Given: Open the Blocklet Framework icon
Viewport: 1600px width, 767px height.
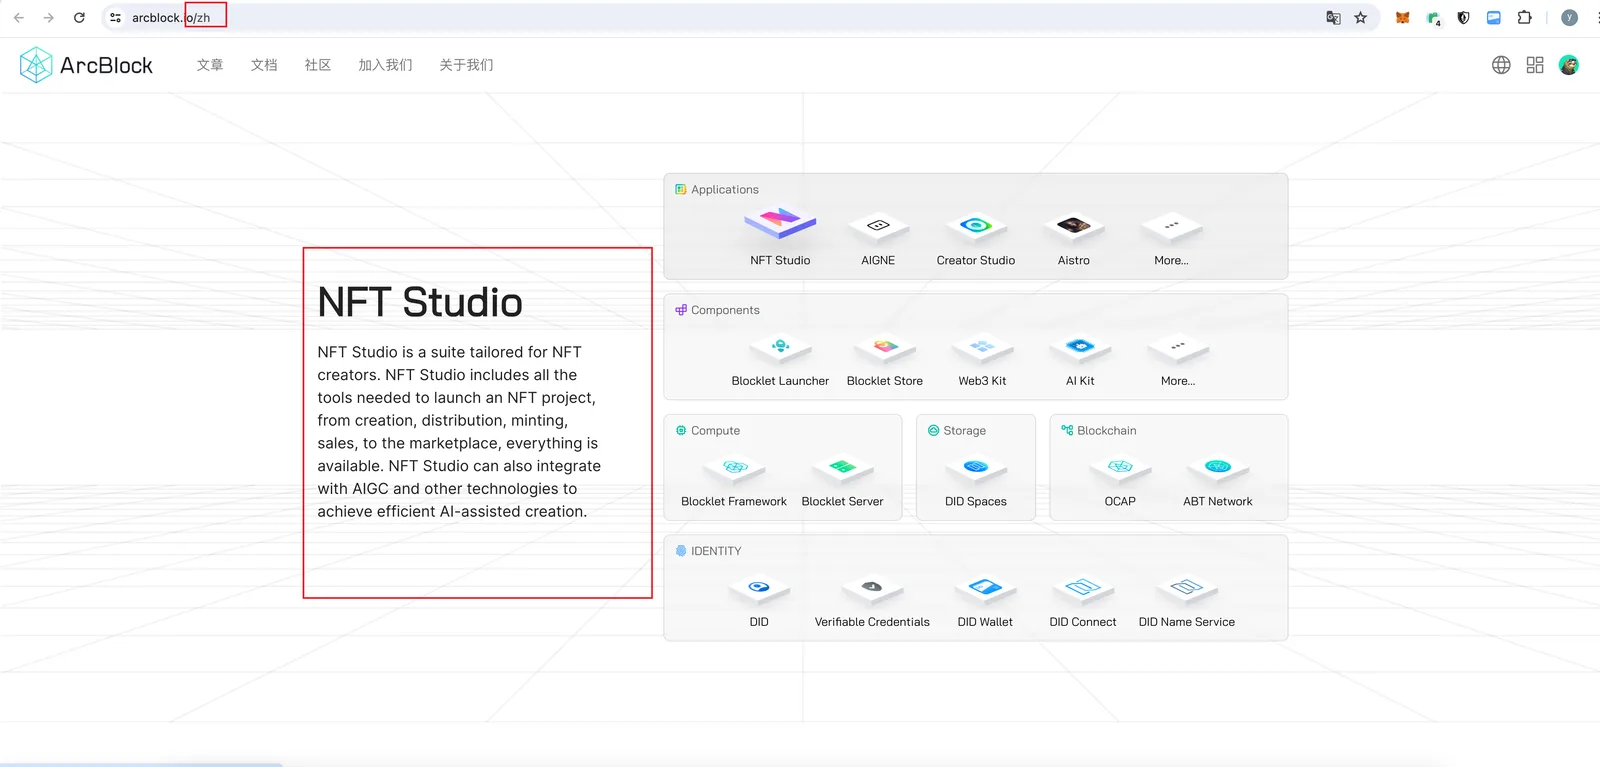Looking at the screenshot, I should (x=734, y=468).
